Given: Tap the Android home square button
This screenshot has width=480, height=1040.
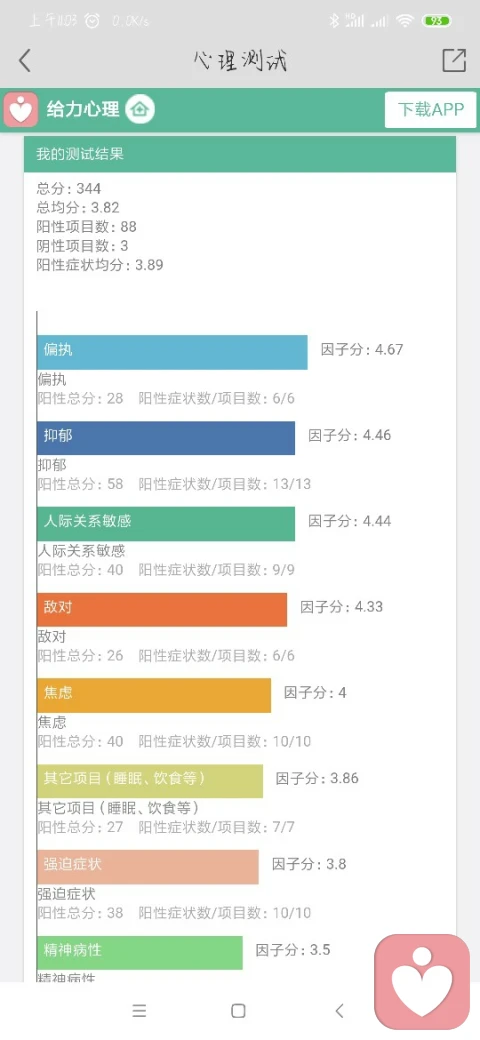Looking at the screenshot, I should click(238, 1010).
